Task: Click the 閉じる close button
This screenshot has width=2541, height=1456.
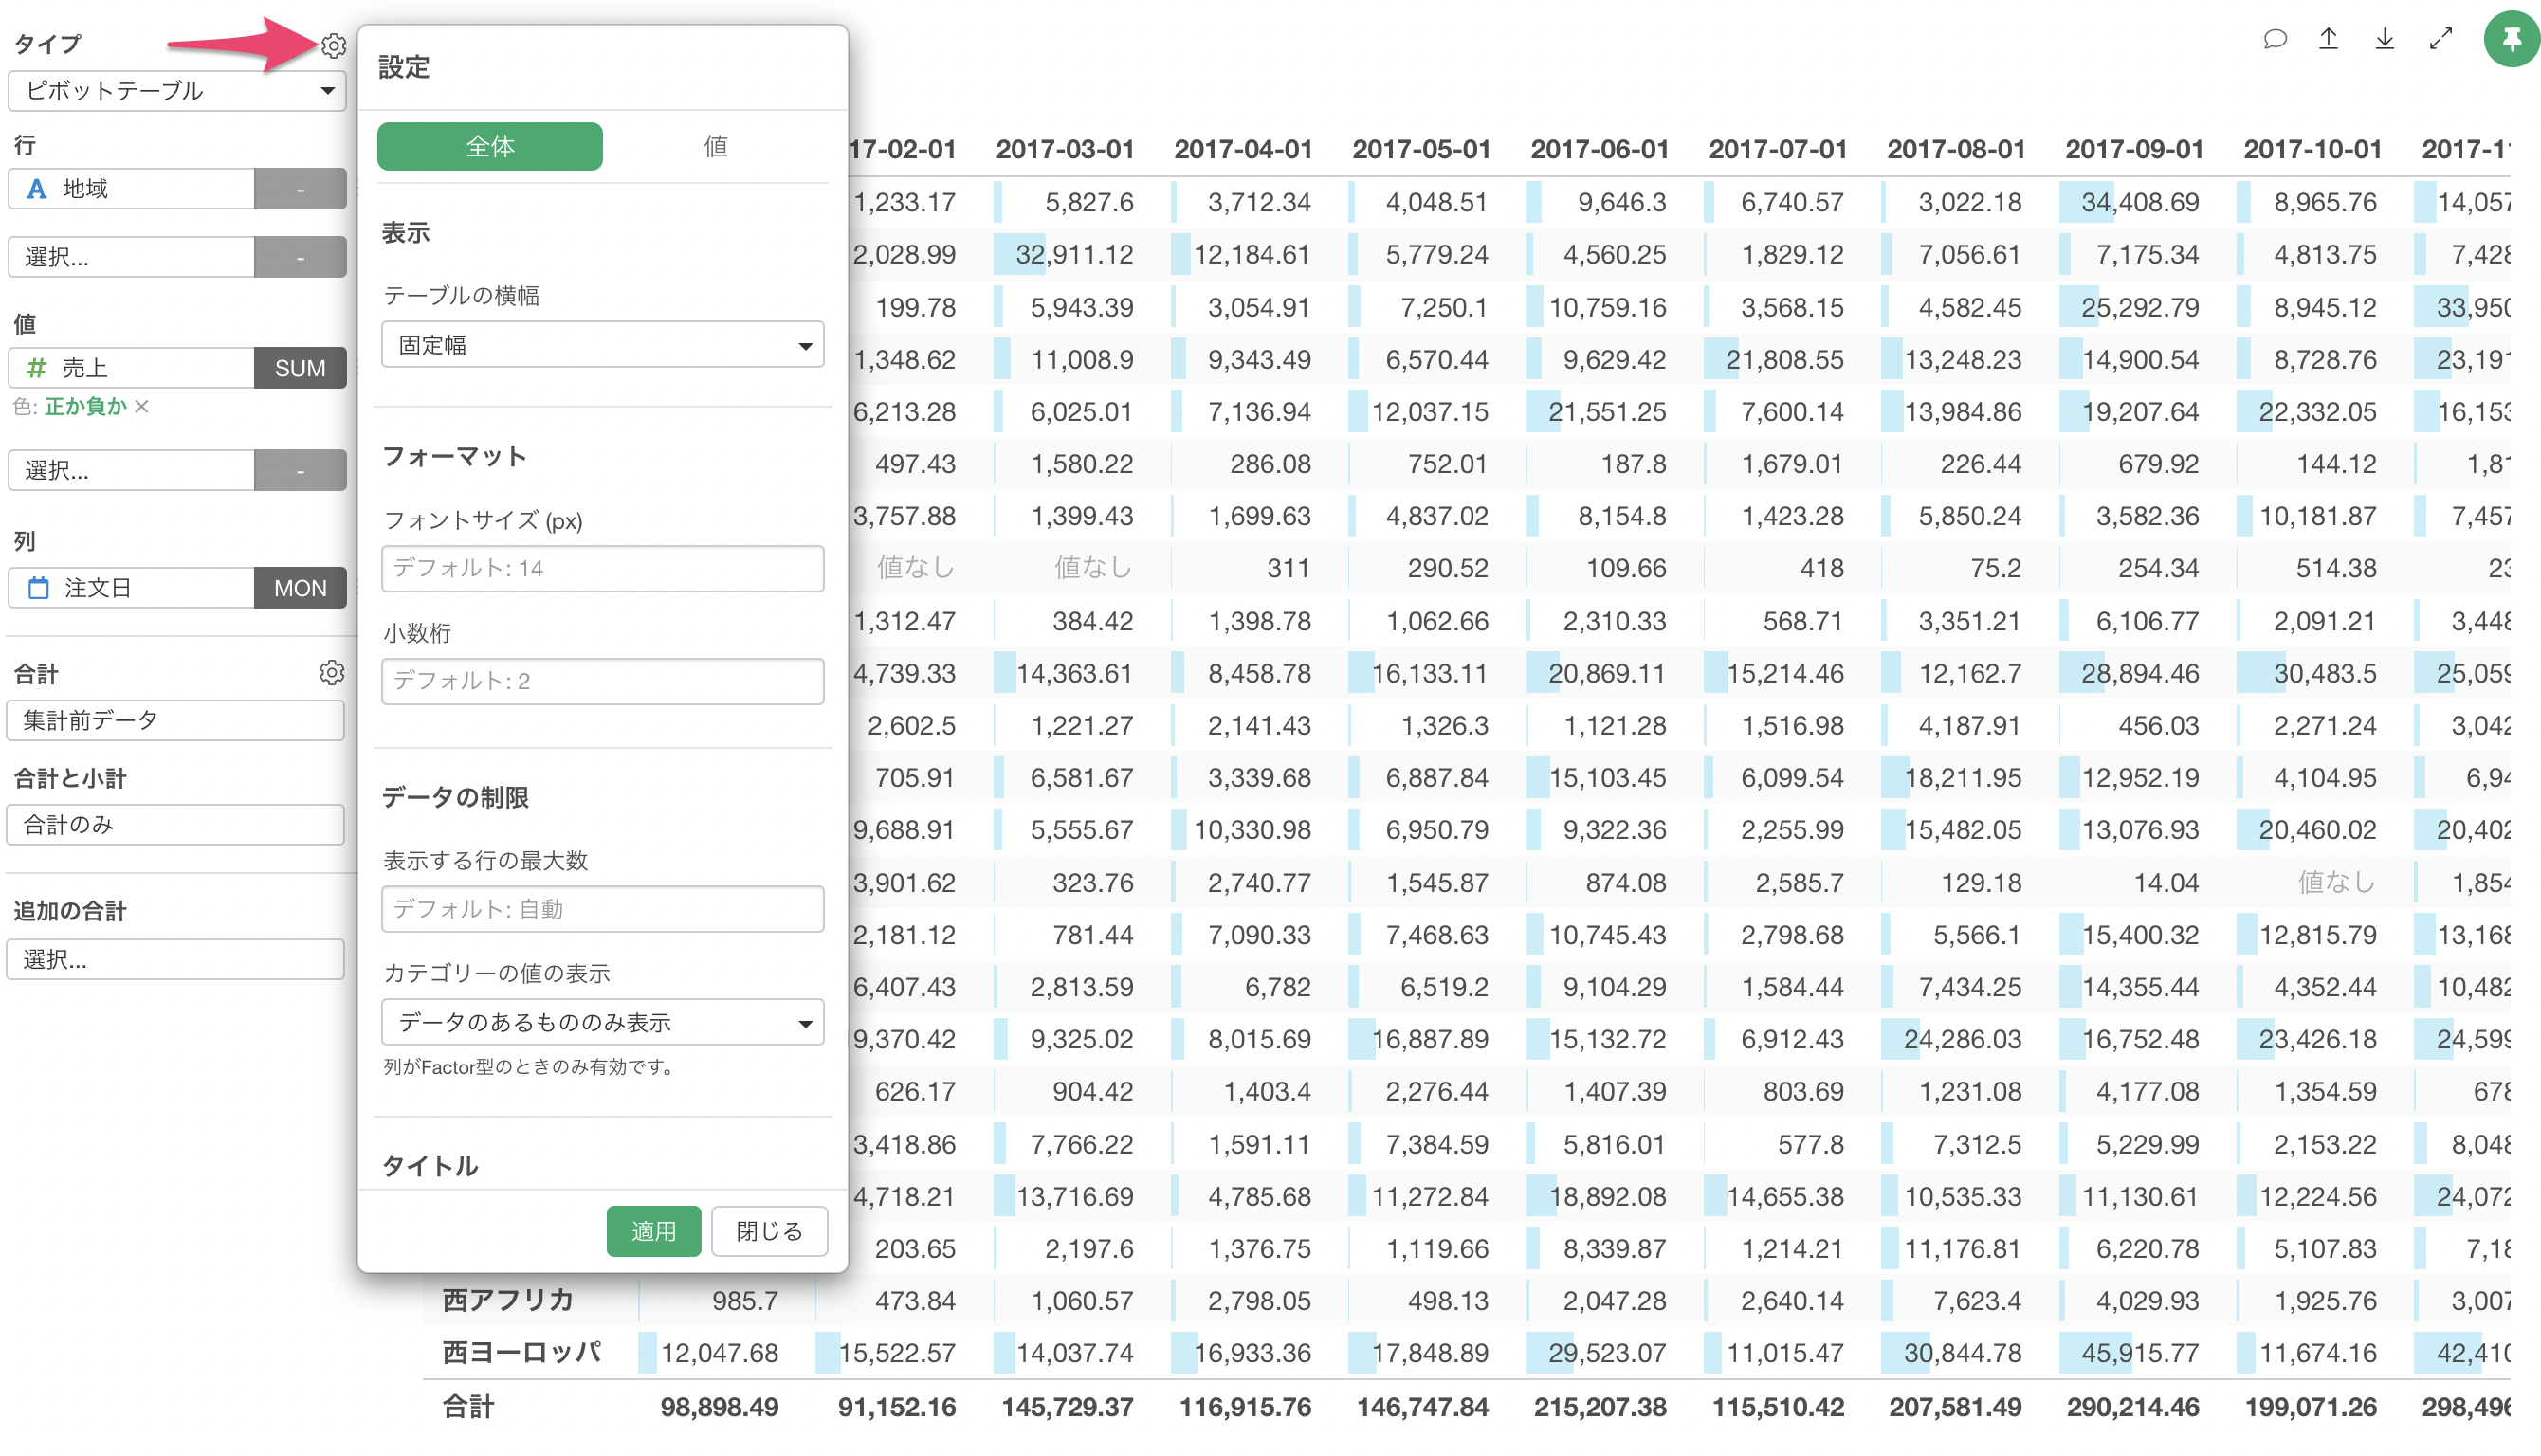Action: point(769,1231)
